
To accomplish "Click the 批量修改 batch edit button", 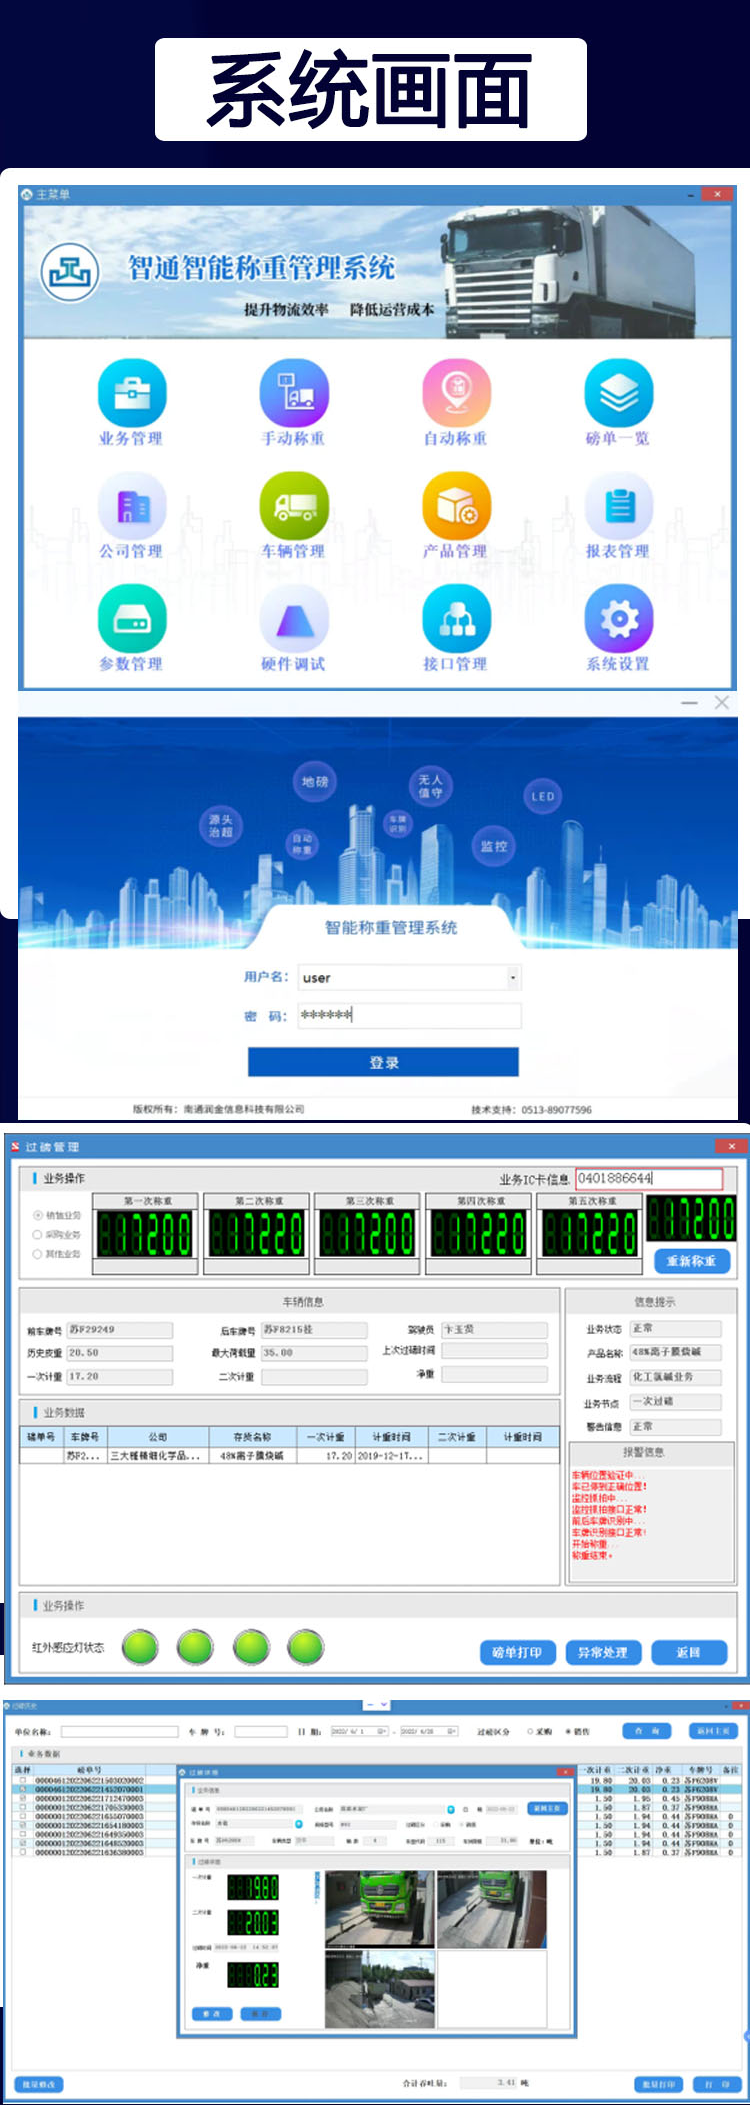I will [40, 2084].
